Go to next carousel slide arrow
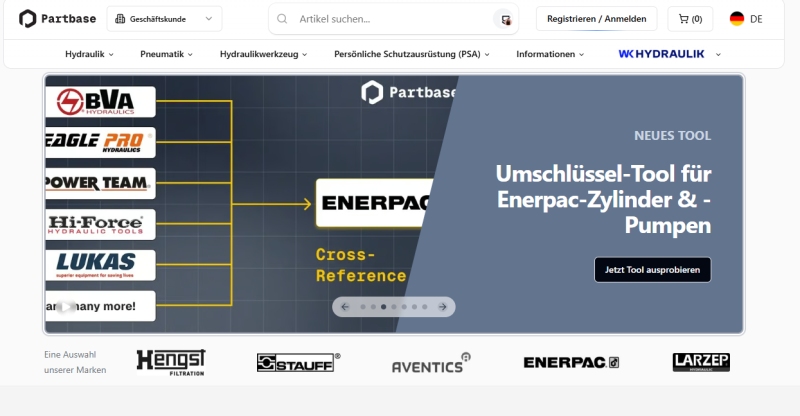800x416 pixels. click(444, 307)
